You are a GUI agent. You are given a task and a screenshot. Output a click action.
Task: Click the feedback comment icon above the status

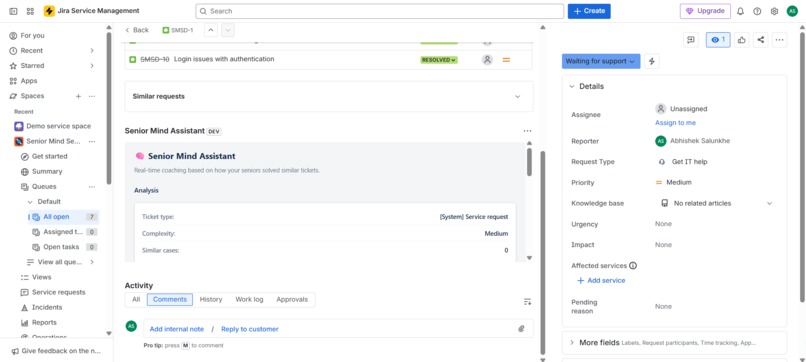(x=691, y=40)
